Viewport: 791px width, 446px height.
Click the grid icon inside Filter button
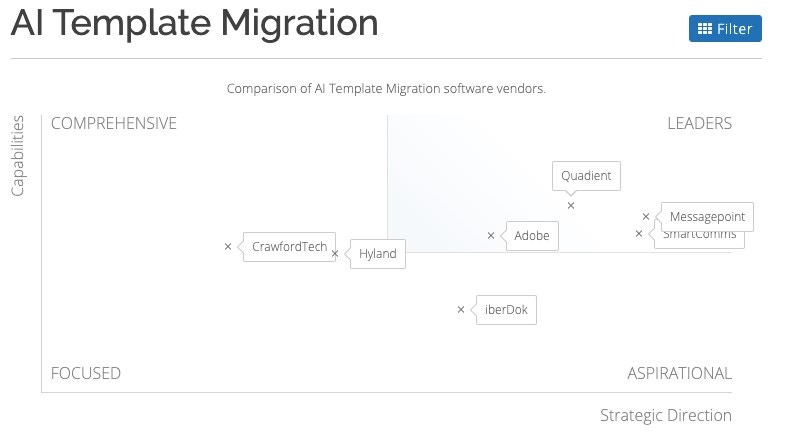[705, 29]
